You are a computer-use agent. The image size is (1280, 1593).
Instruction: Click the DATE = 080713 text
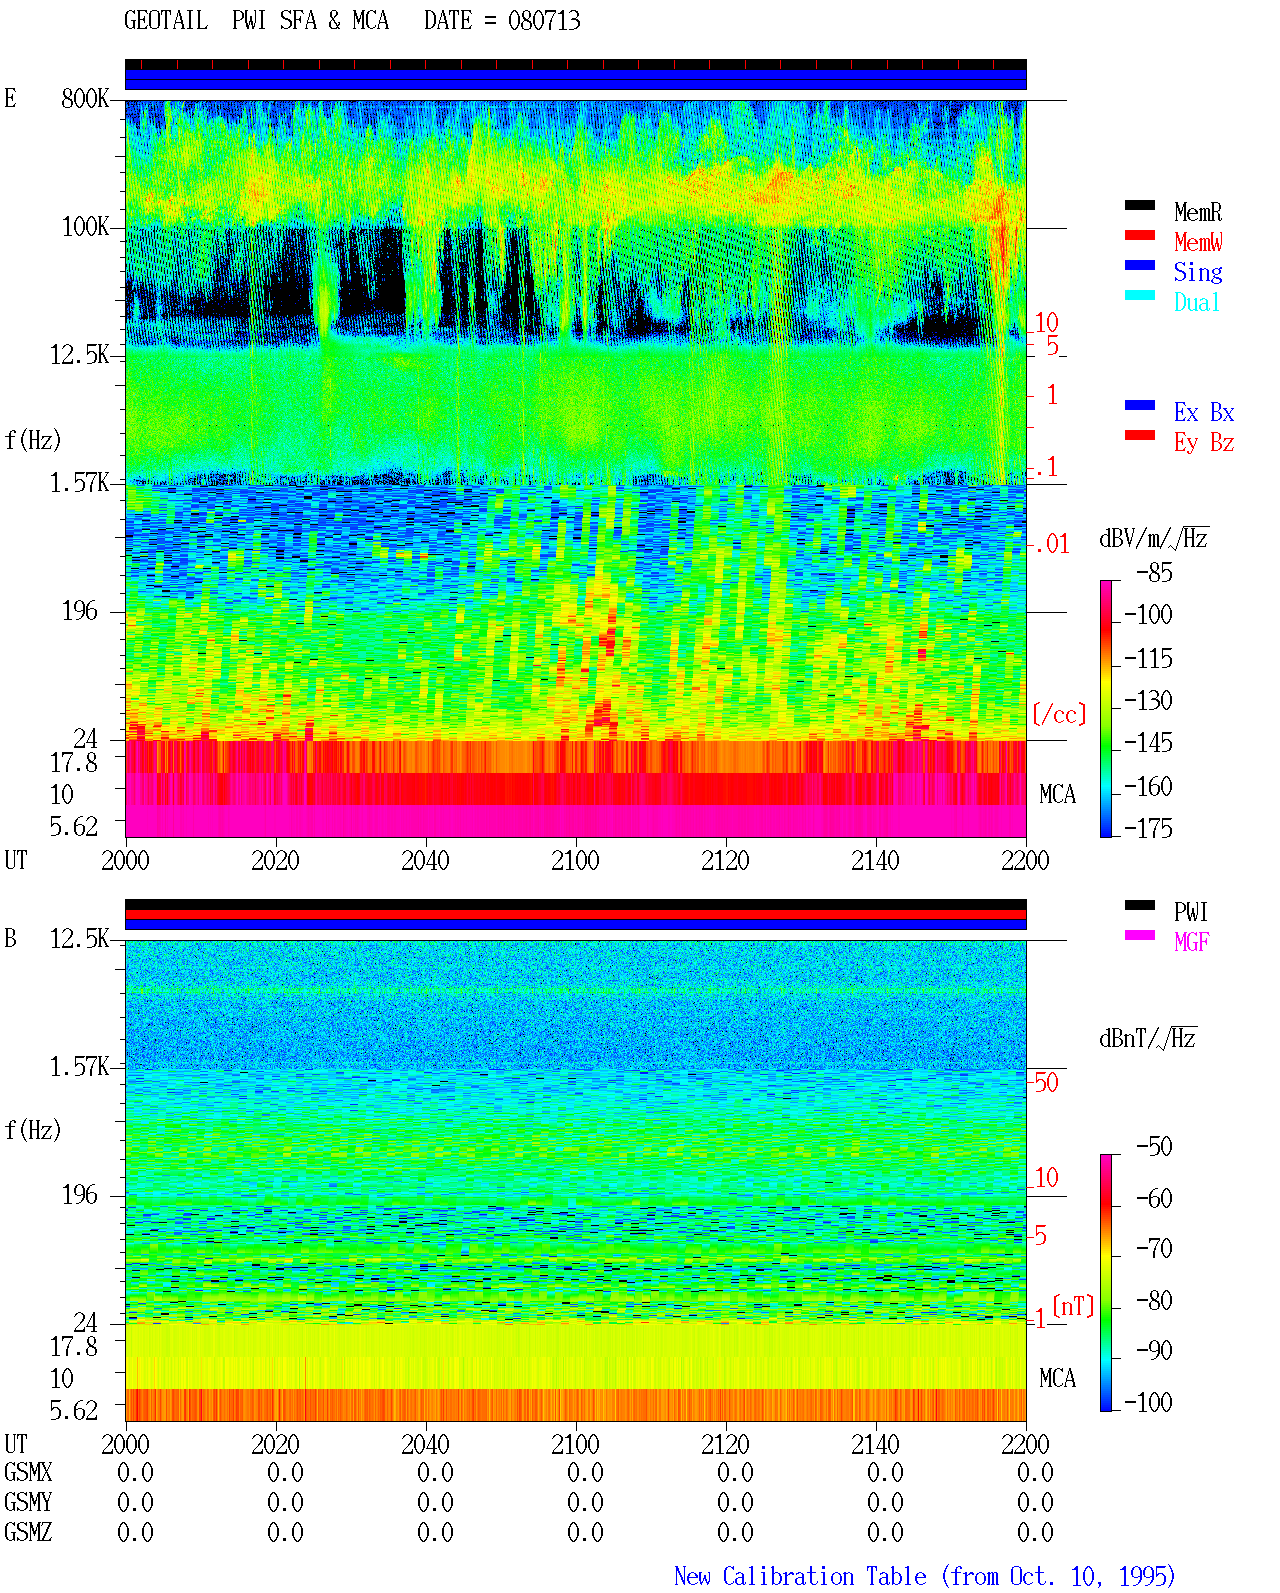coord(502,21)
